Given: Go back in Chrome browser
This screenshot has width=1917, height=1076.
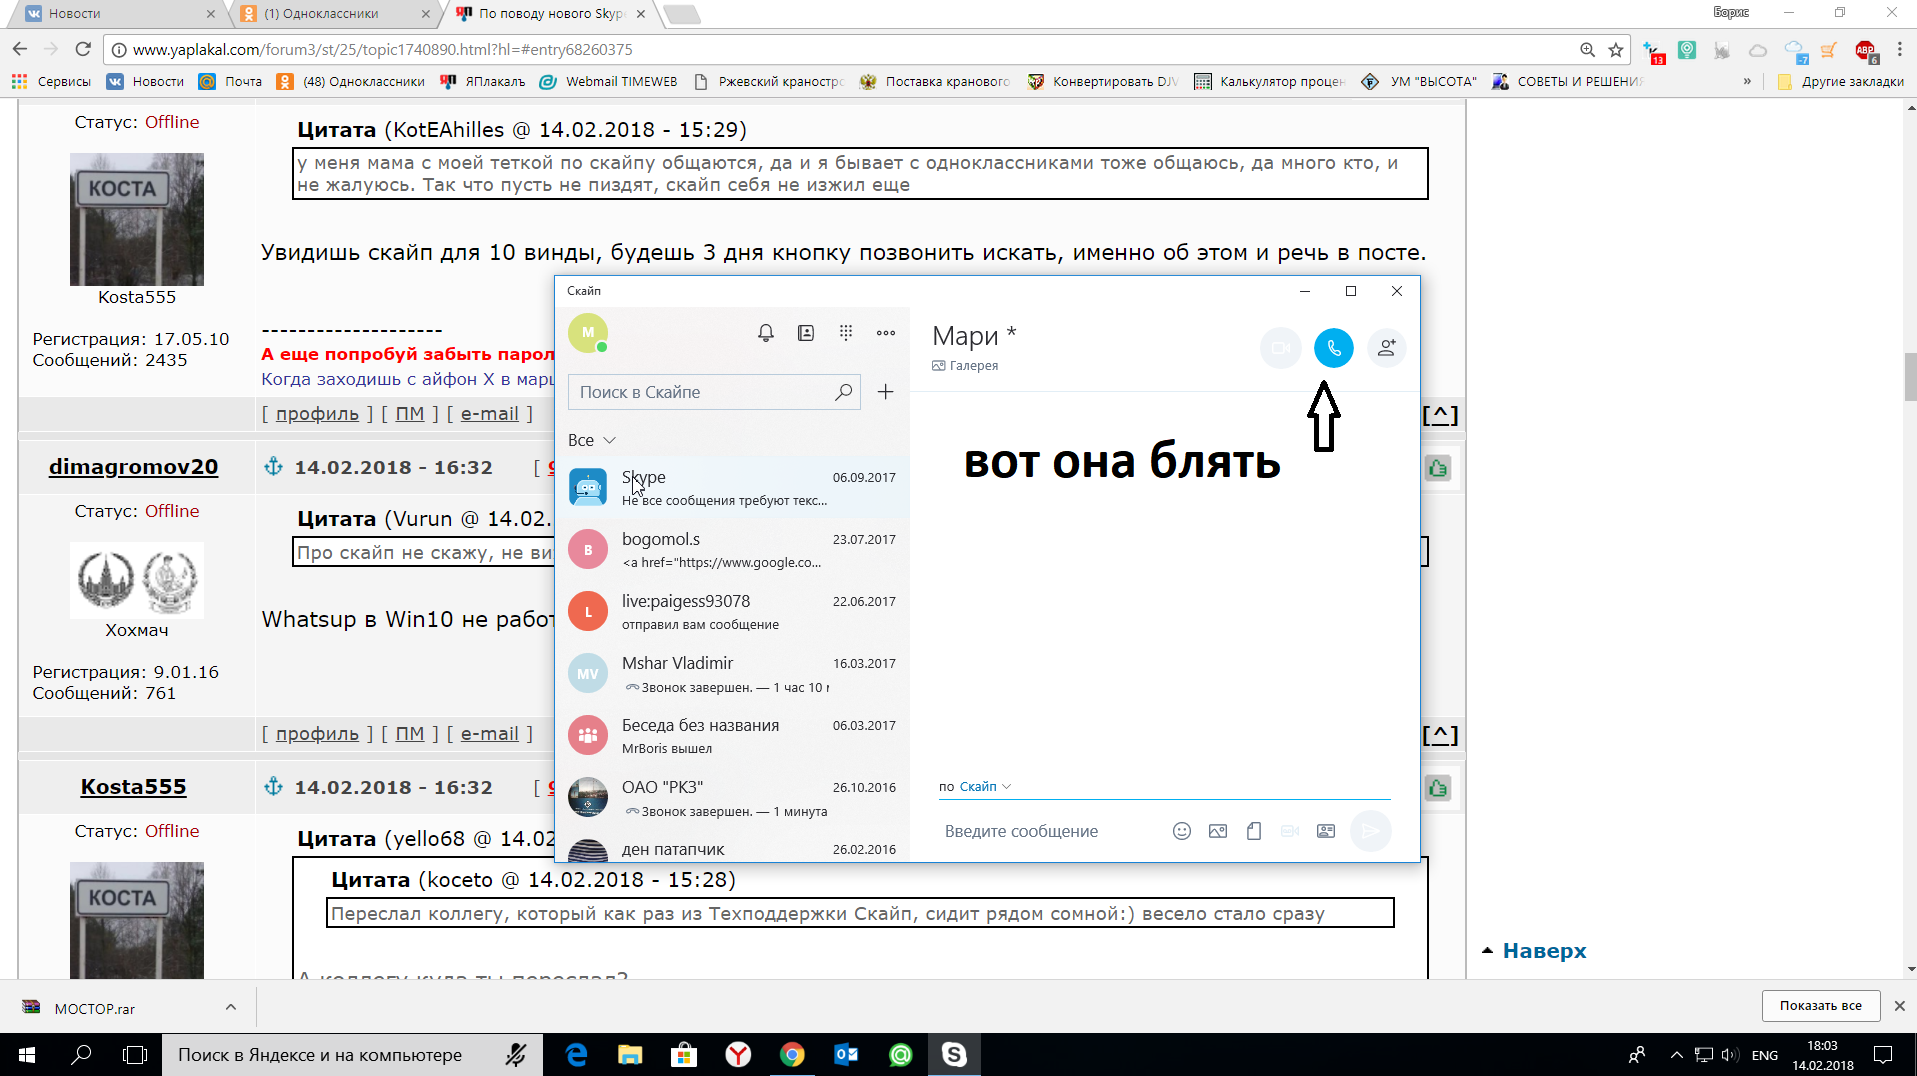Looking at the screenshot, I should coord(20,49).
